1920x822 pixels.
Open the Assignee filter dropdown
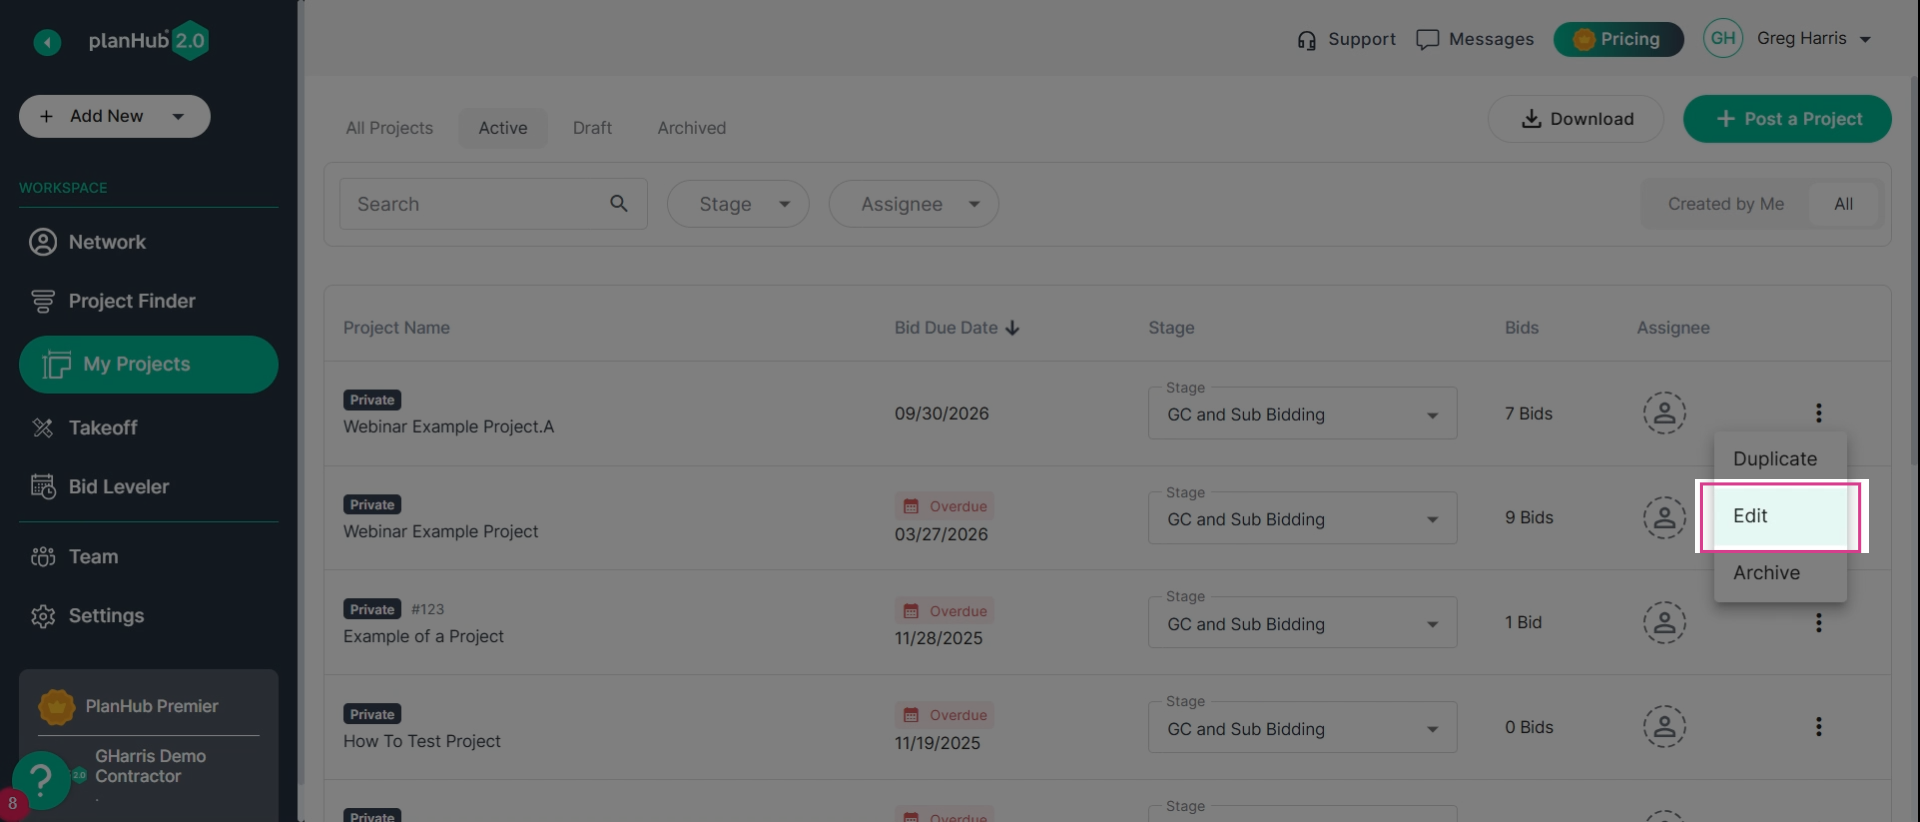click(914, 204)
